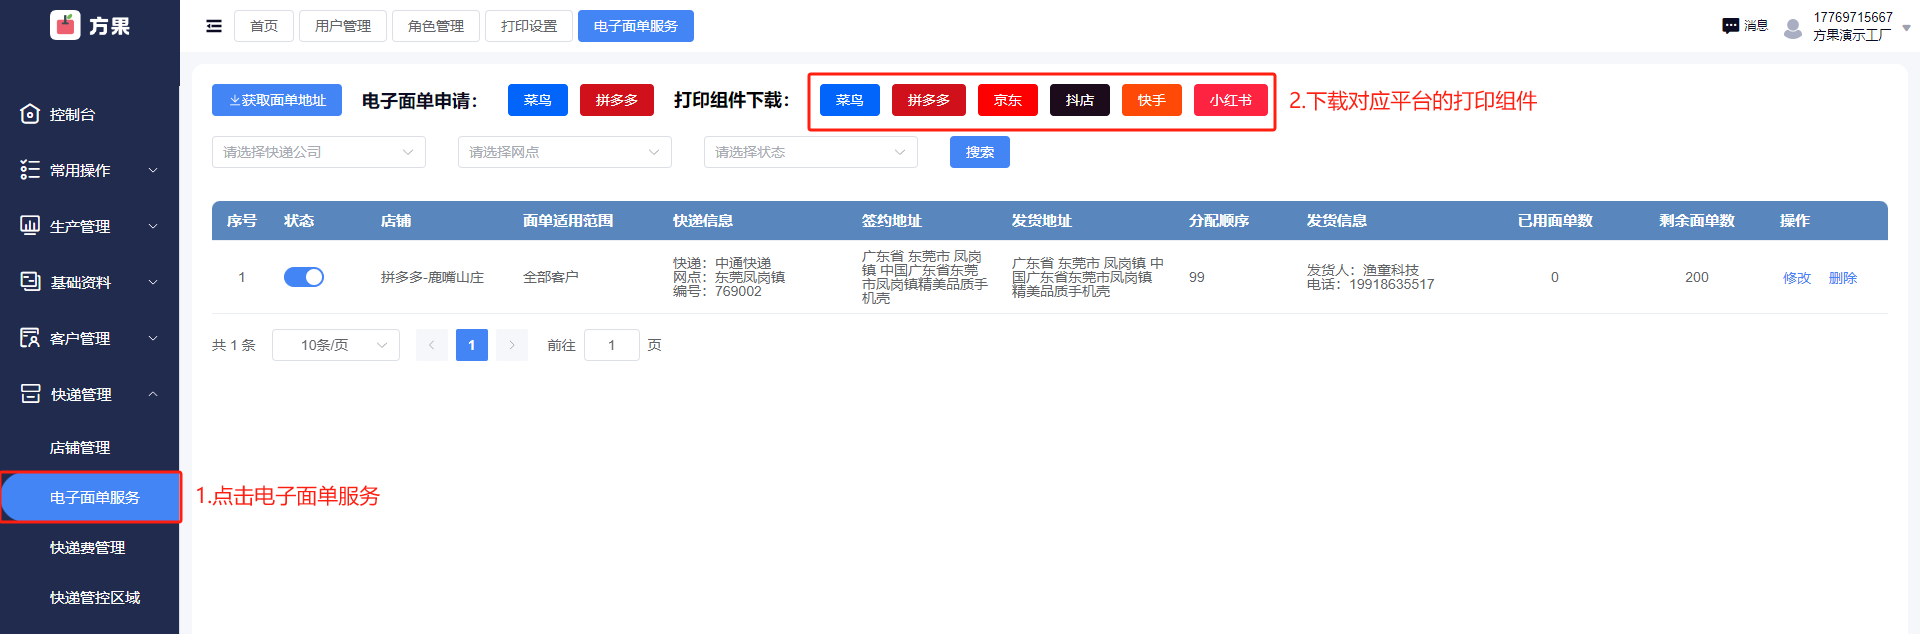Click the 快递管理 icon
The height and width of the screenshot is (634, 1920).
tap(30, 394)
